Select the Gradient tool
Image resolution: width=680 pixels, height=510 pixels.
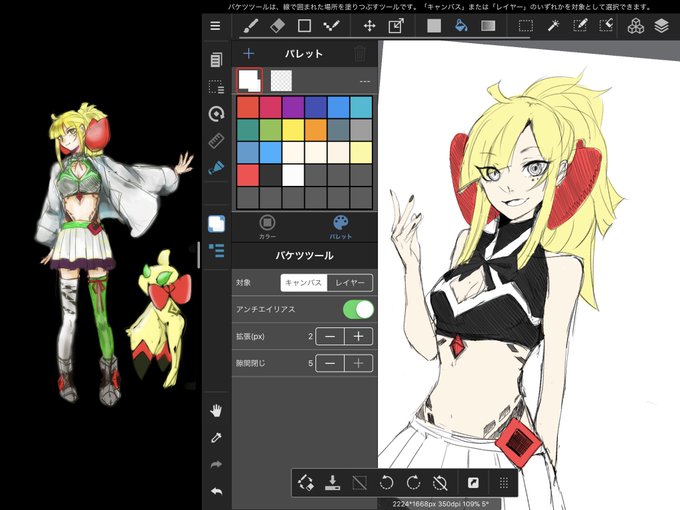488,26
